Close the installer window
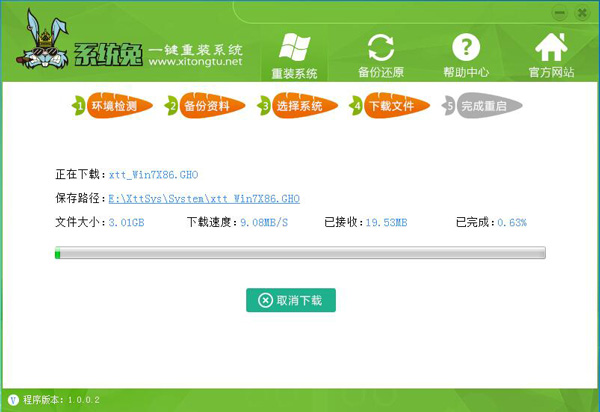Screen dimensions: 600x412 (x=582, y=13)
